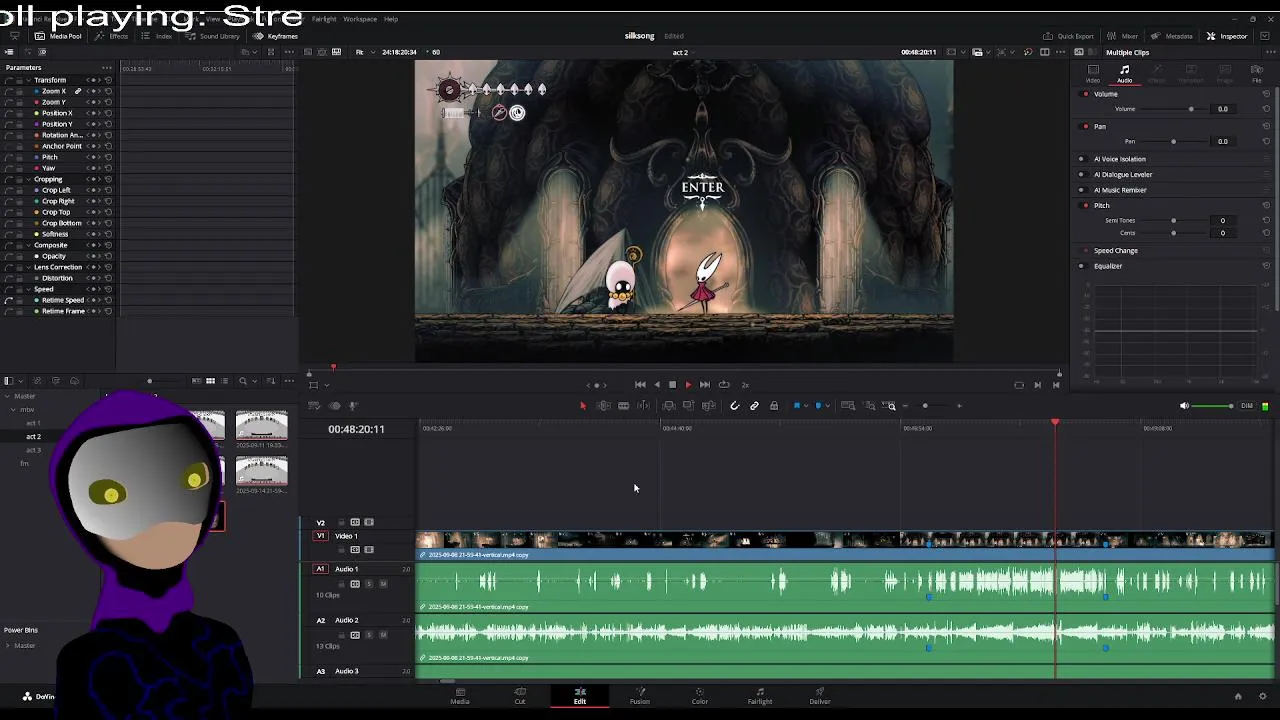Collapse the Composite parameter group
Viewport: 1280px width, 720px height.
click(29, 245)
